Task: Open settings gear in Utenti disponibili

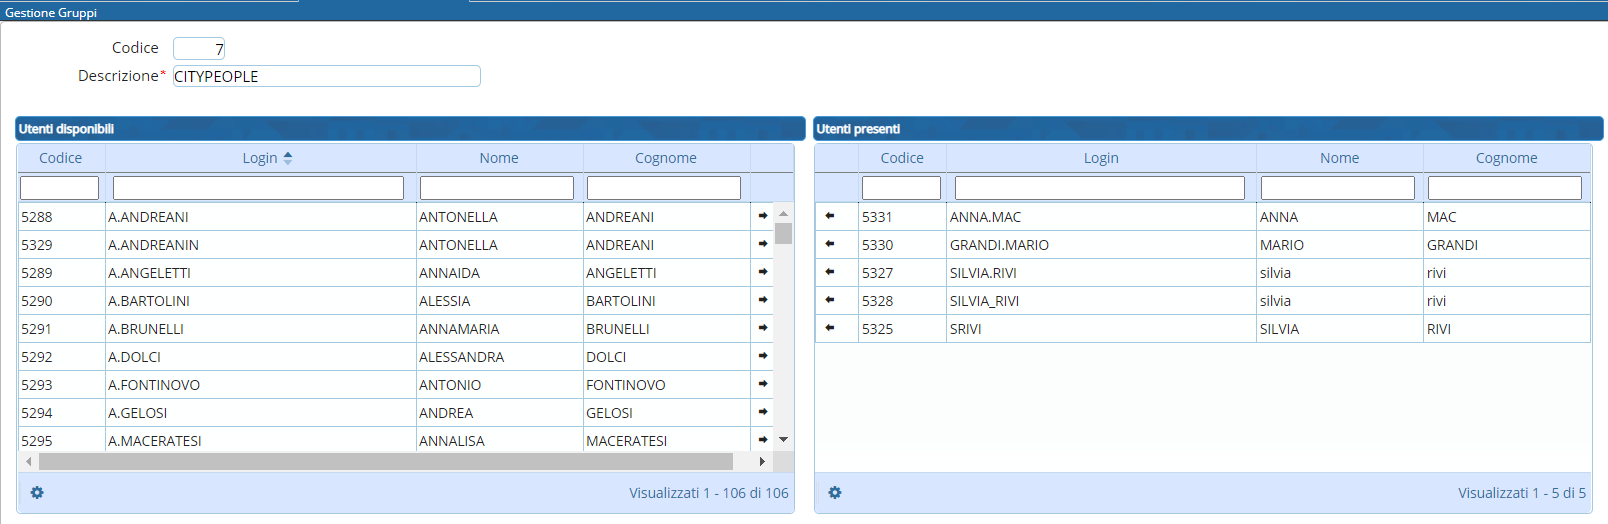Action: click(x=37, y=493)
